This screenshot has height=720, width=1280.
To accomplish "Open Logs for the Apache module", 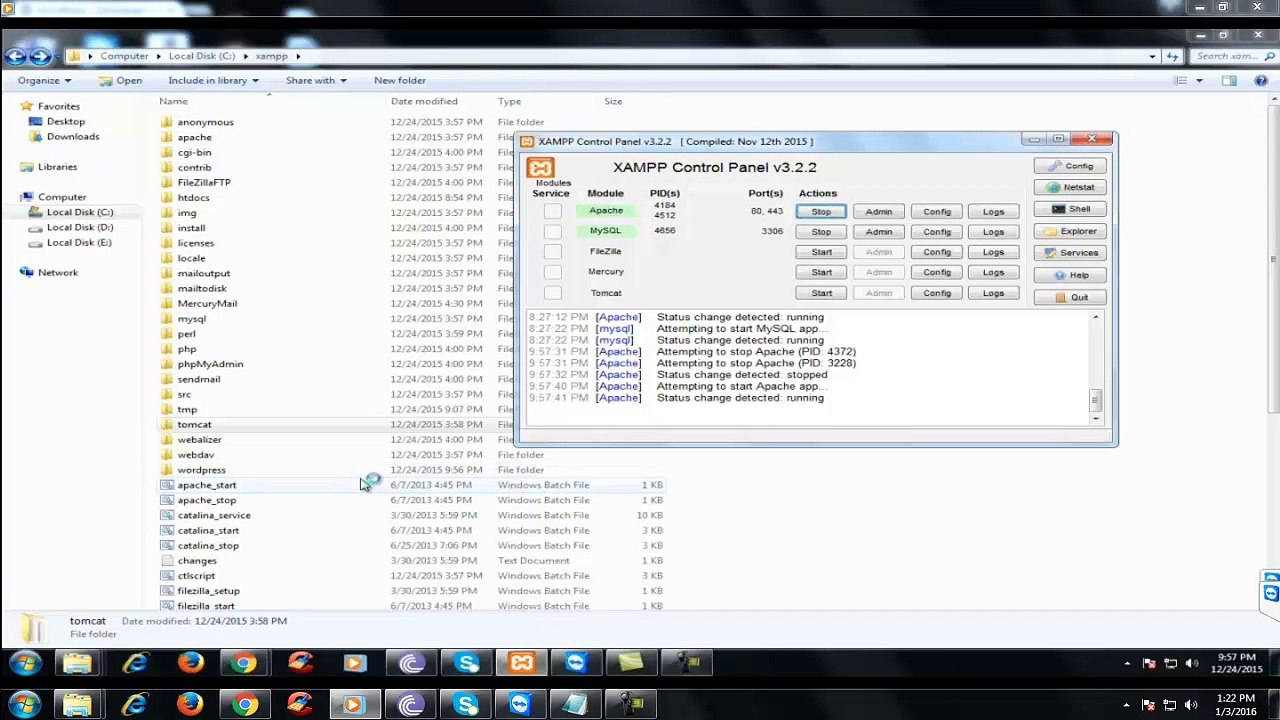I will pos(993,212).
